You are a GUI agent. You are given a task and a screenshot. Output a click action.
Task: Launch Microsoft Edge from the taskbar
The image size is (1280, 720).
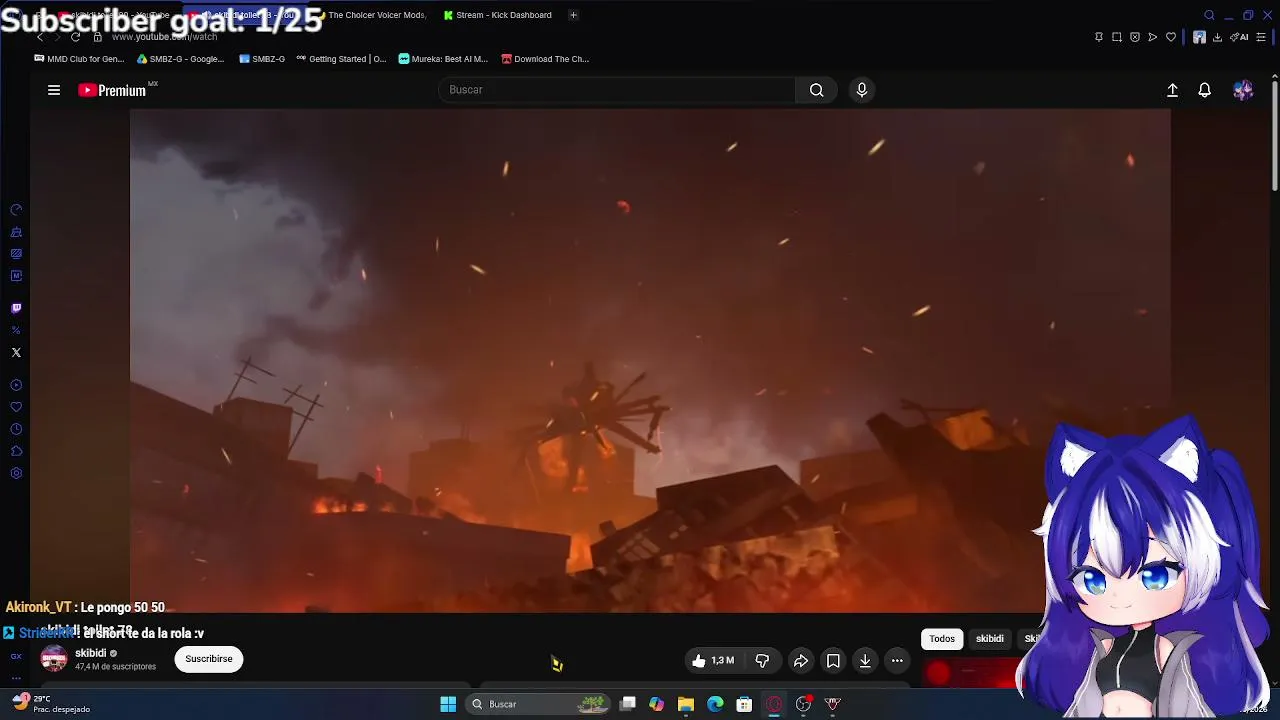(x=715, y=704)
